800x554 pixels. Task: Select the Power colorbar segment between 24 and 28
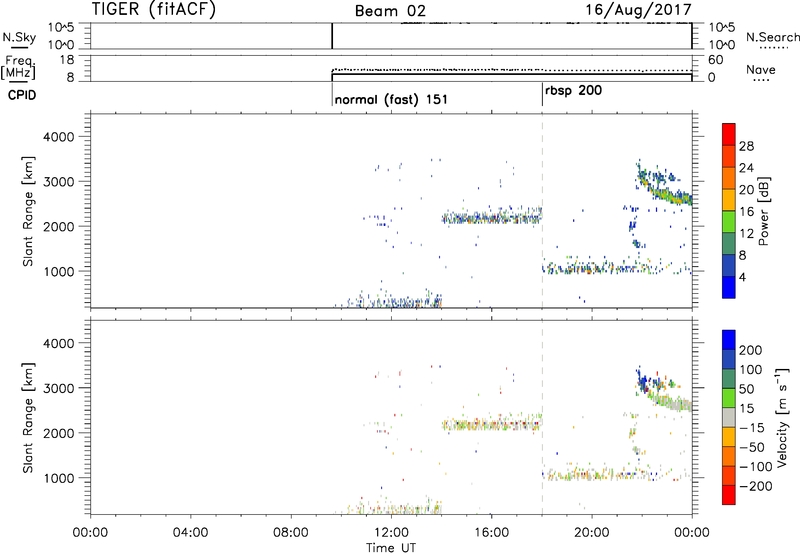[729, 156]
